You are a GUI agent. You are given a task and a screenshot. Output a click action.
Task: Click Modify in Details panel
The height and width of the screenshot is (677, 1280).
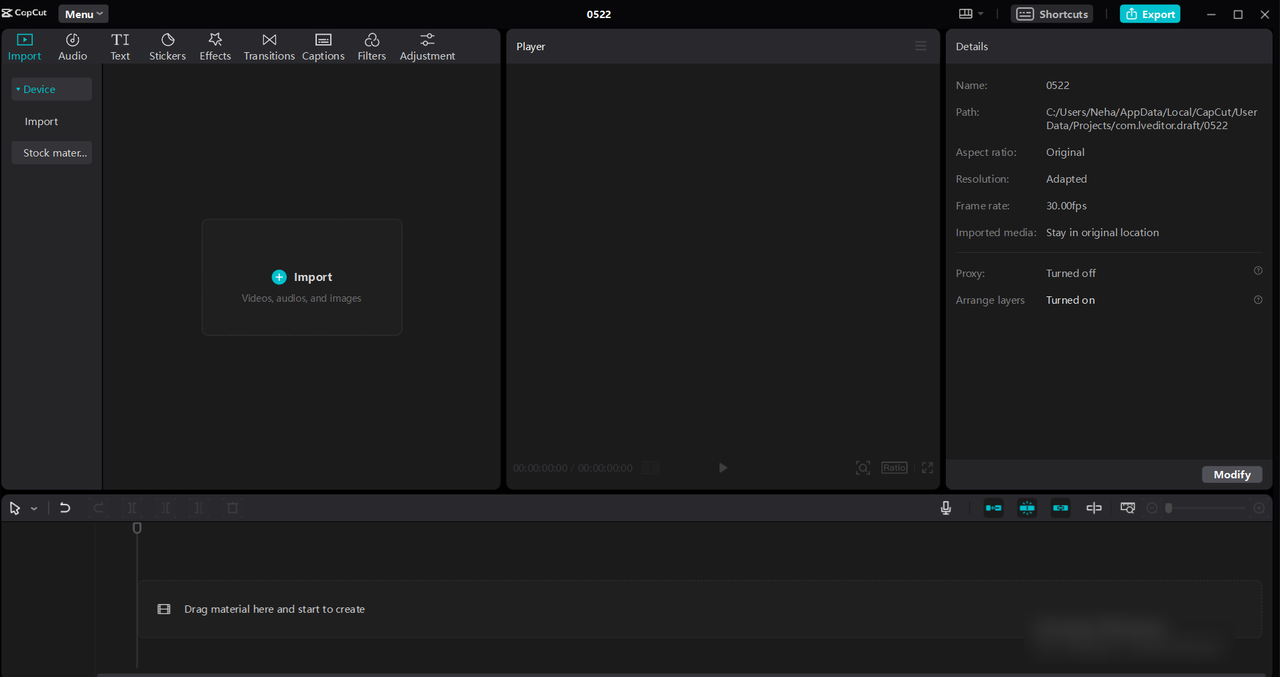1232,475
